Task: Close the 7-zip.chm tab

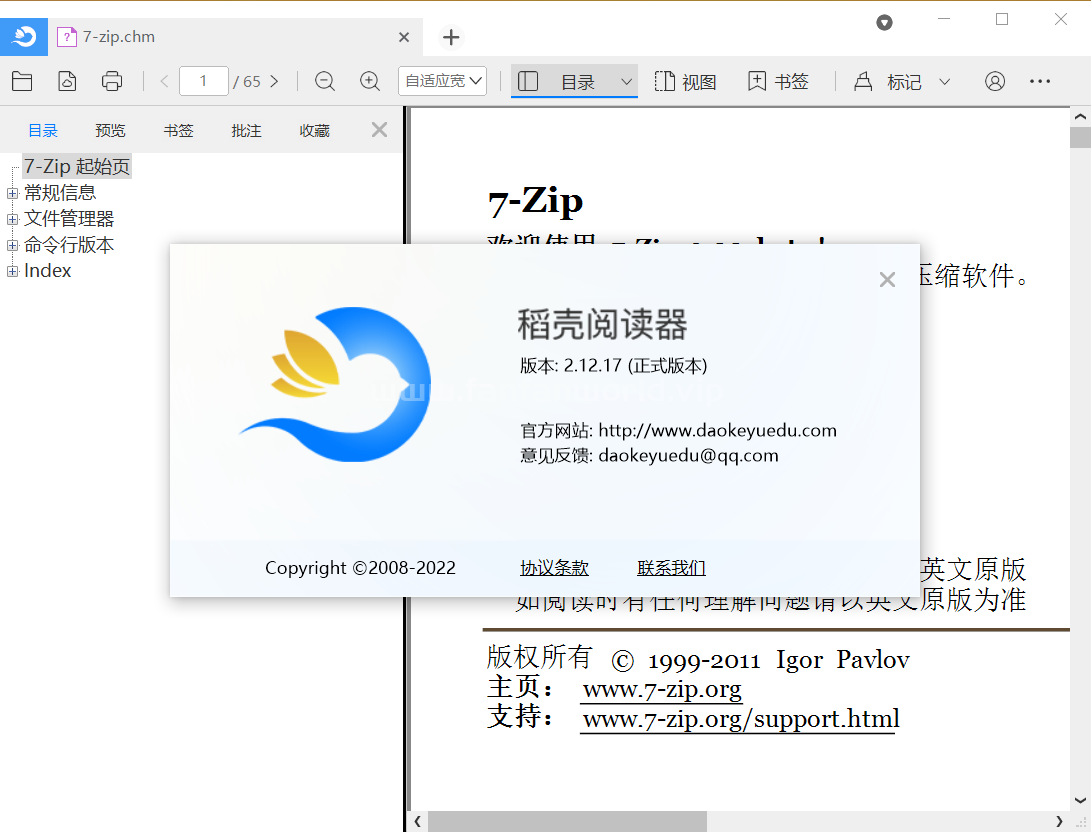Action: [x=404, y=37]
